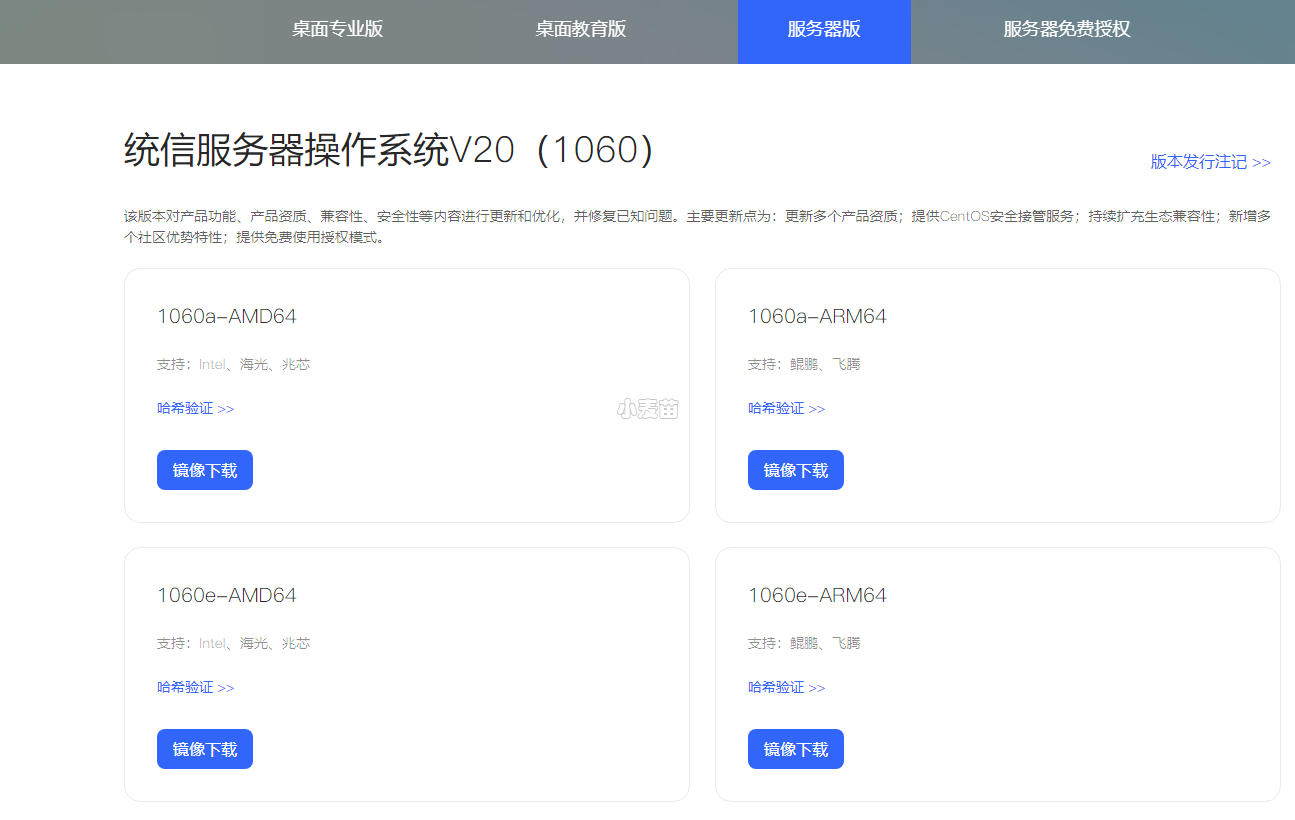Screen dimensions: 1295x820
Task: Open 哈希验证 for 1060a-ARM64
Action: 786,408
